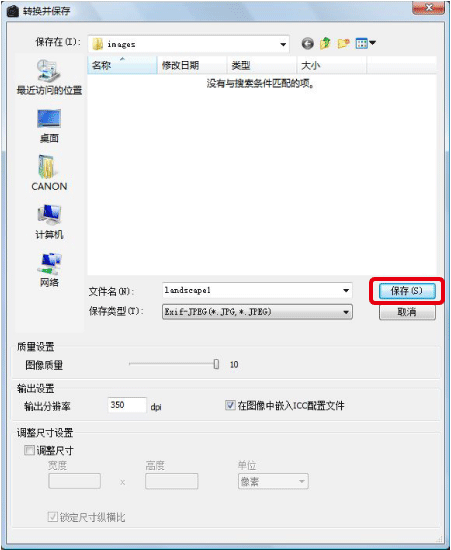This screenshot has height=550, width=451.
Task: Sort by 名称 column header
Action: click(122, 65)
